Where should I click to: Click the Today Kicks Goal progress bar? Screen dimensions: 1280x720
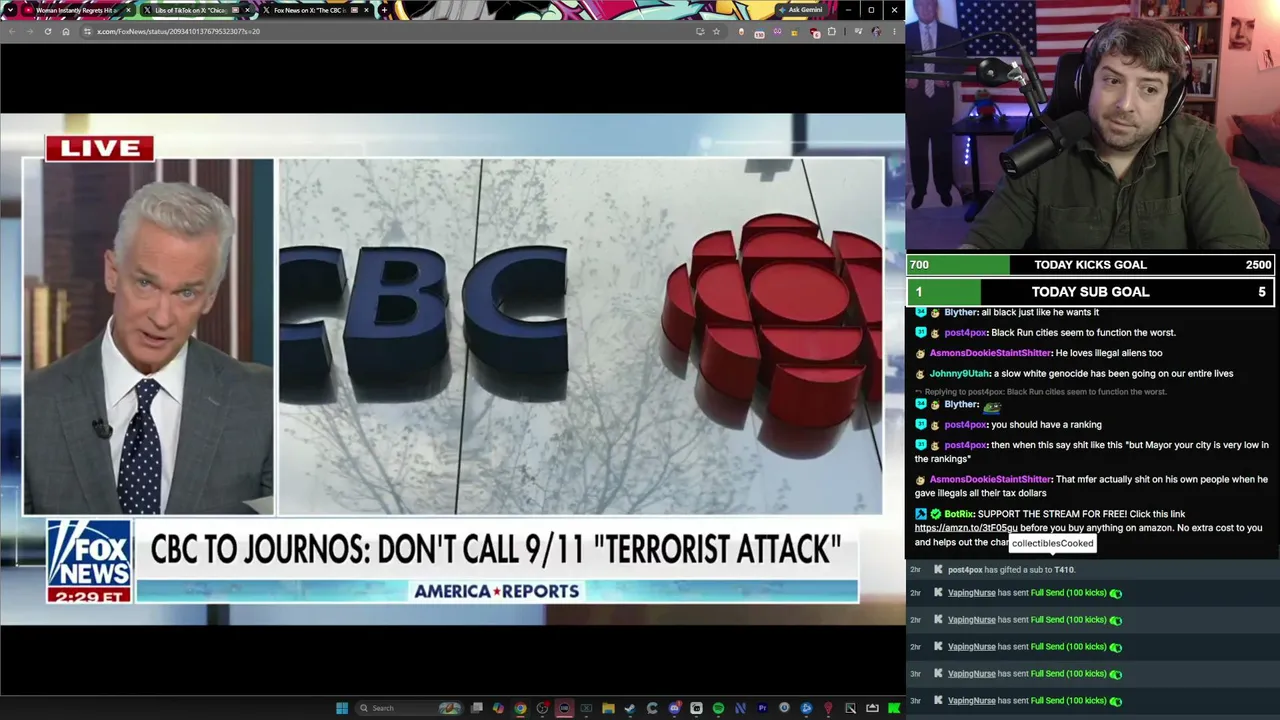click(x=1091, y=265)
